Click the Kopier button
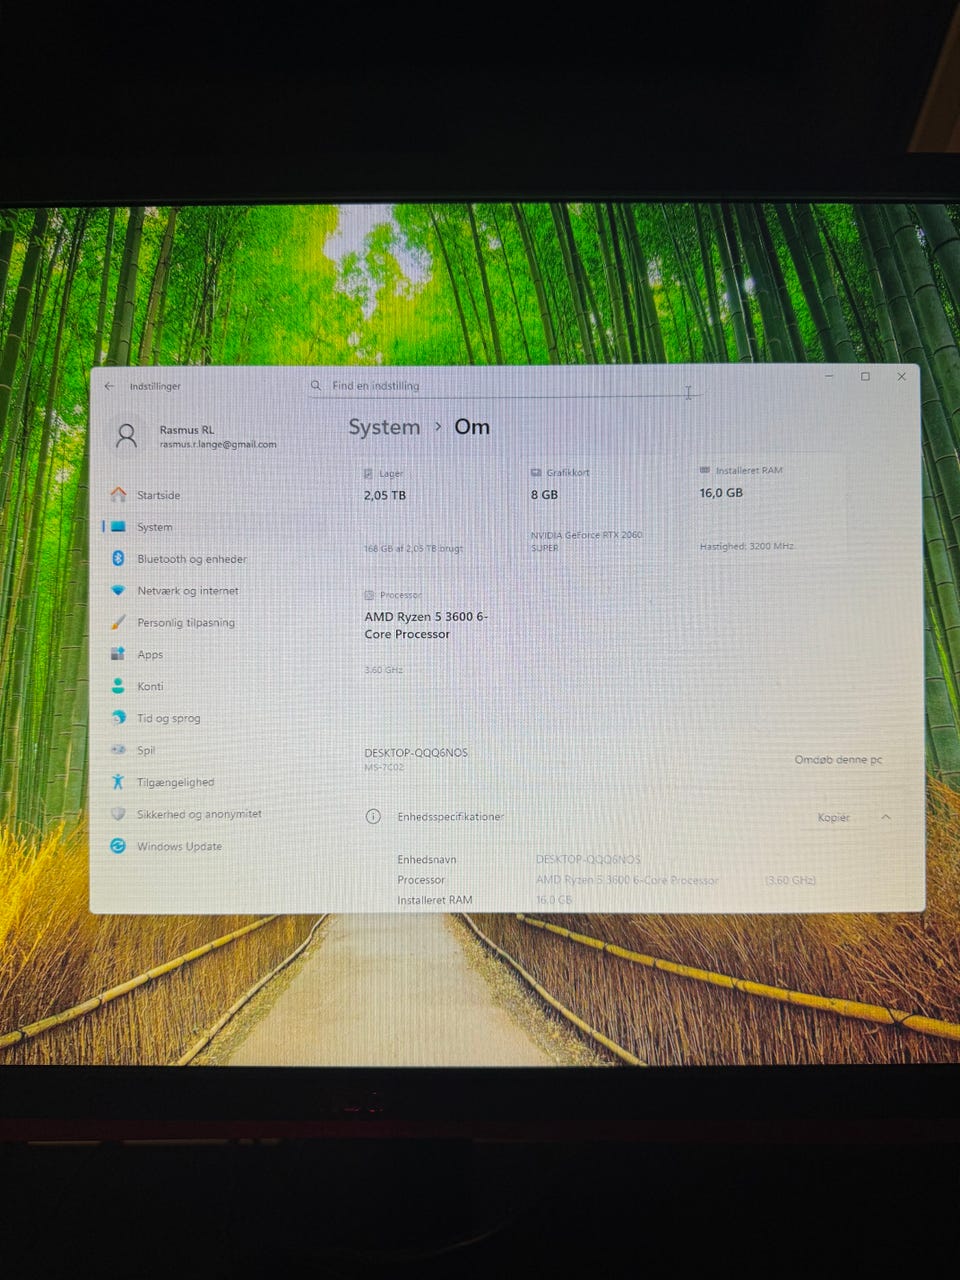This screenshot has height=1280, width=960. point(834,818)
